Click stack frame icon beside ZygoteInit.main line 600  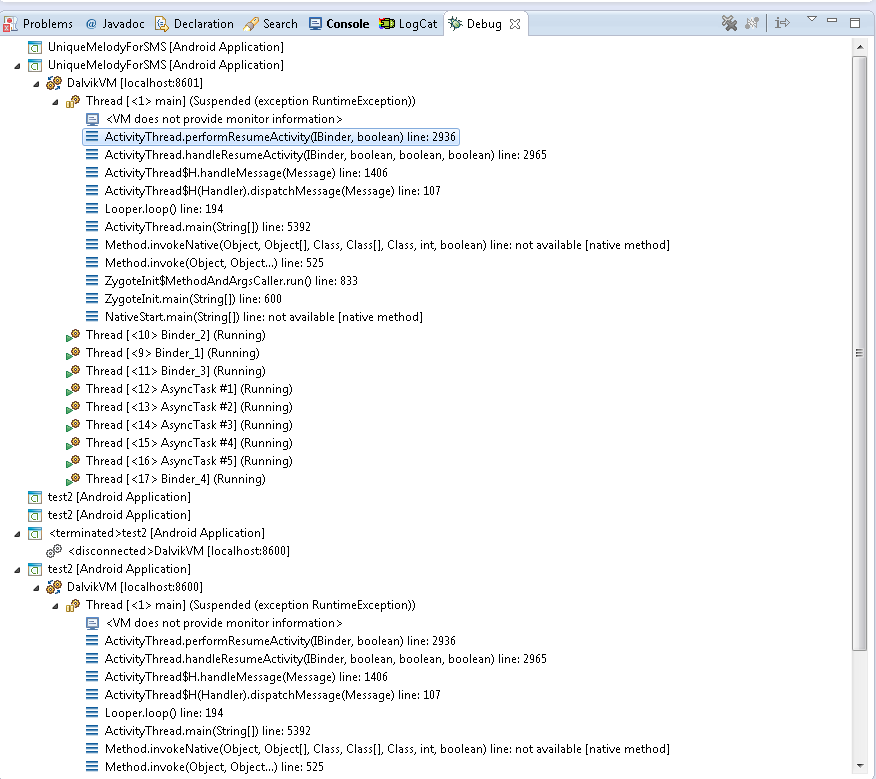pos(92,298)
